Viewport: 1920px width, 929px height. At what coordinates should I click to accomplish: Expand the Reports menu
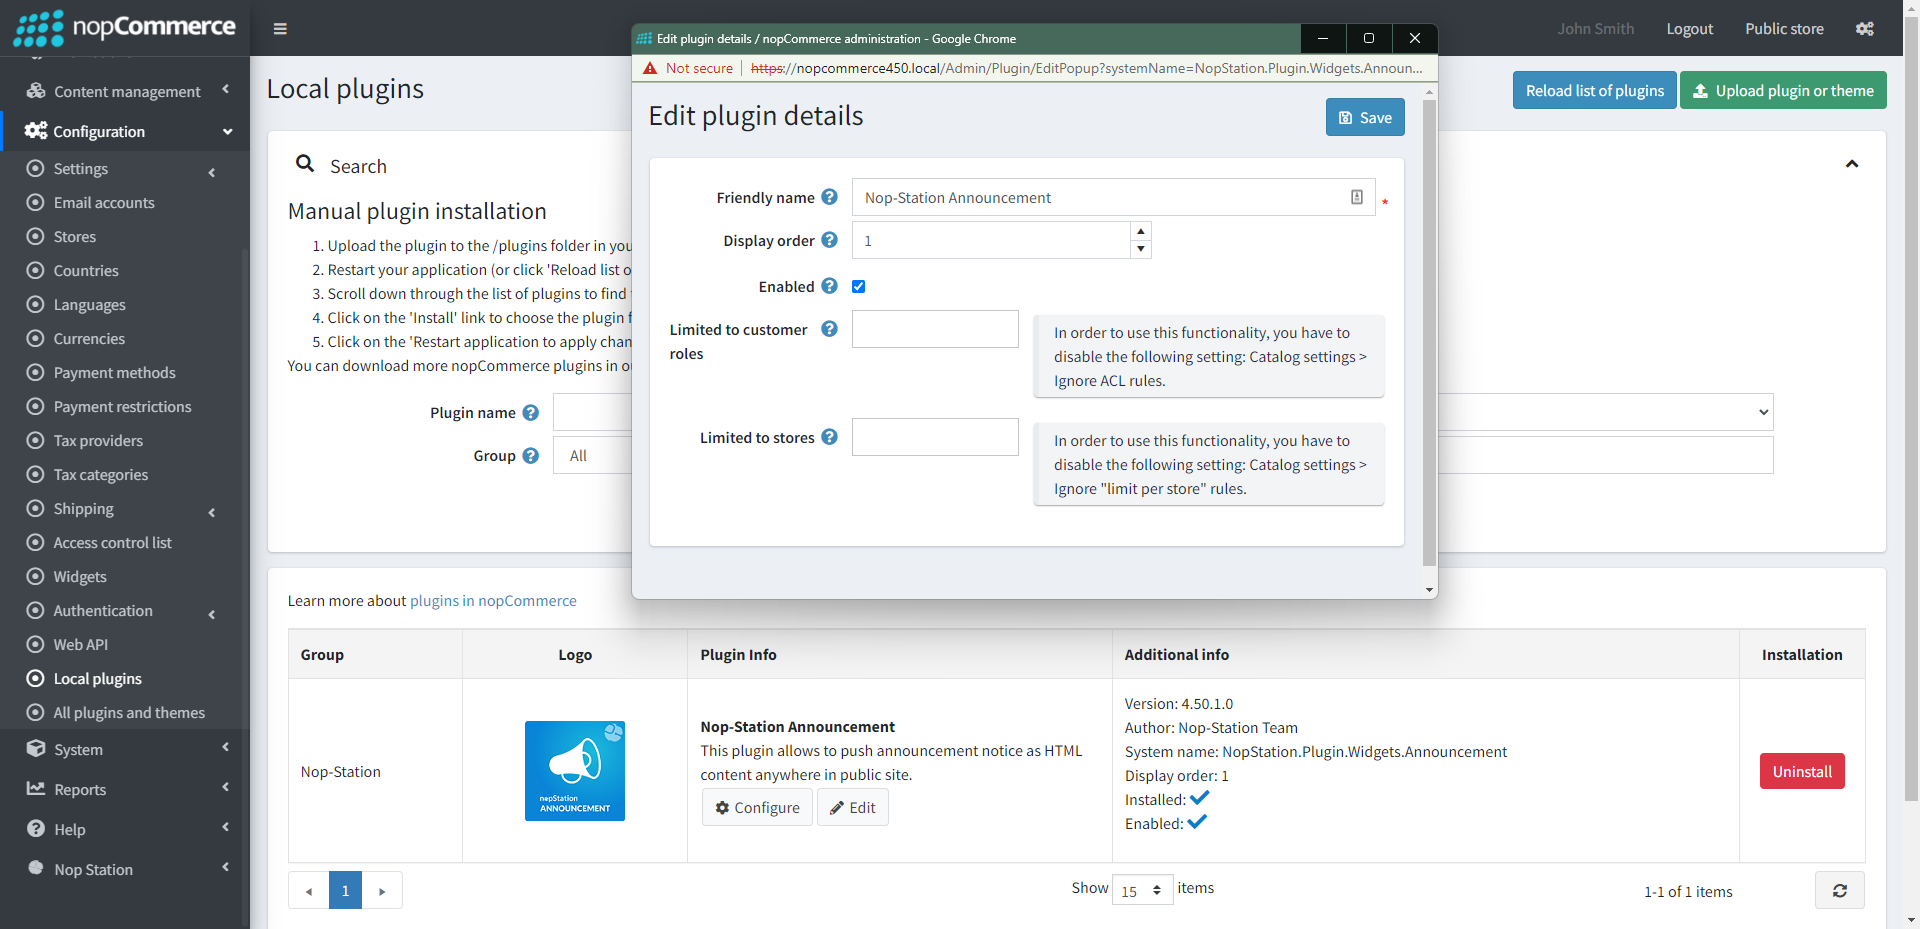(x=125, y=789)
